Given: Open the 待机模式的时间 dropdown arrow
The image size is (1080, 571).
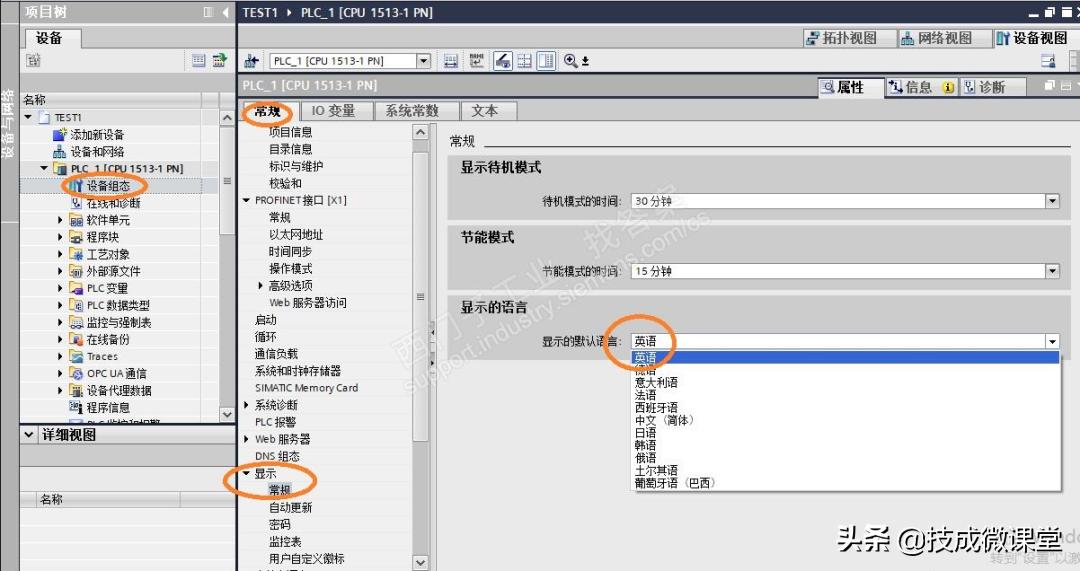Looking at the screenshot, I should click(1052, 201).
